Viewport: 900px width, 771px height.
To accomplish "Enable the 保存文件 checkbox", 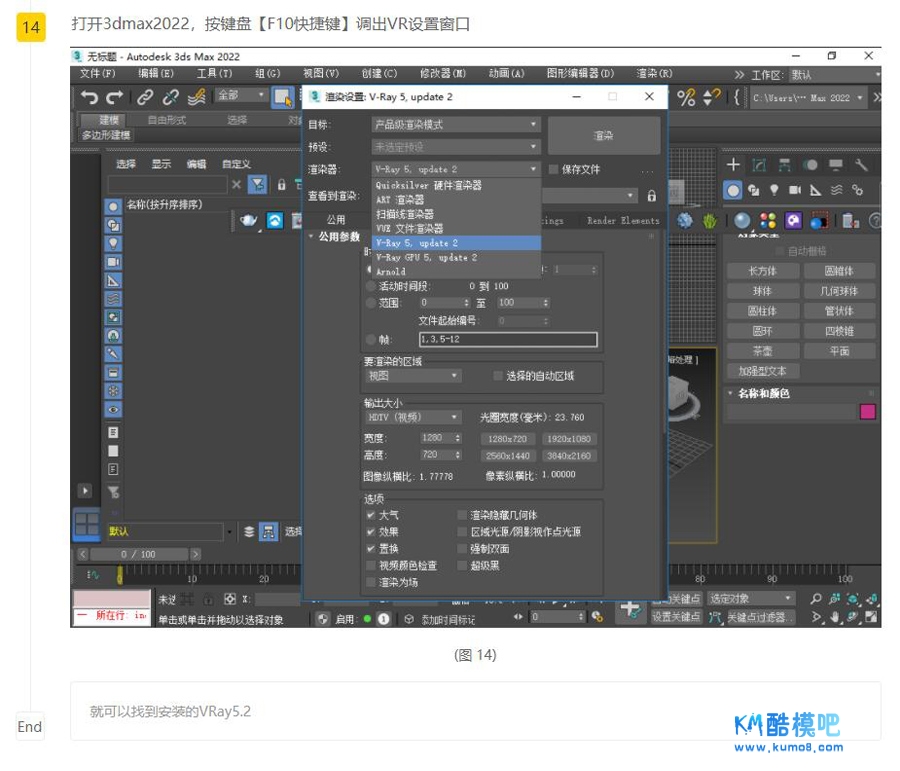I will [x=554, y=170].
